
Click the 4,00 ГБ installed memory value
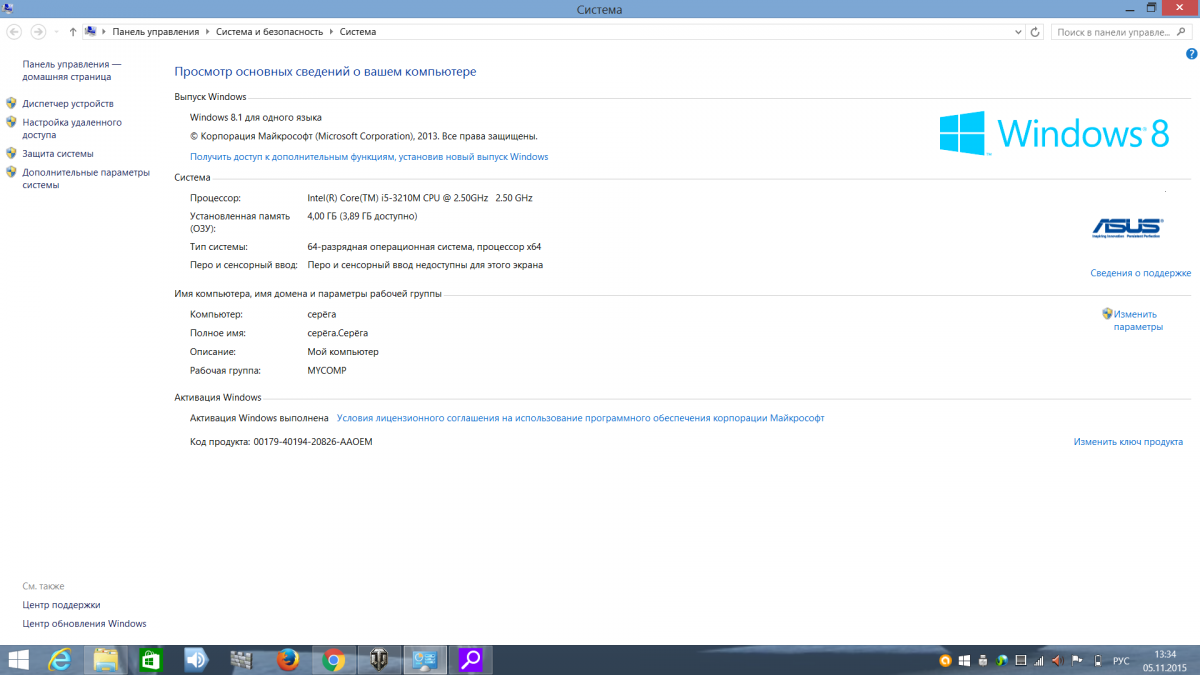point(362,216)
